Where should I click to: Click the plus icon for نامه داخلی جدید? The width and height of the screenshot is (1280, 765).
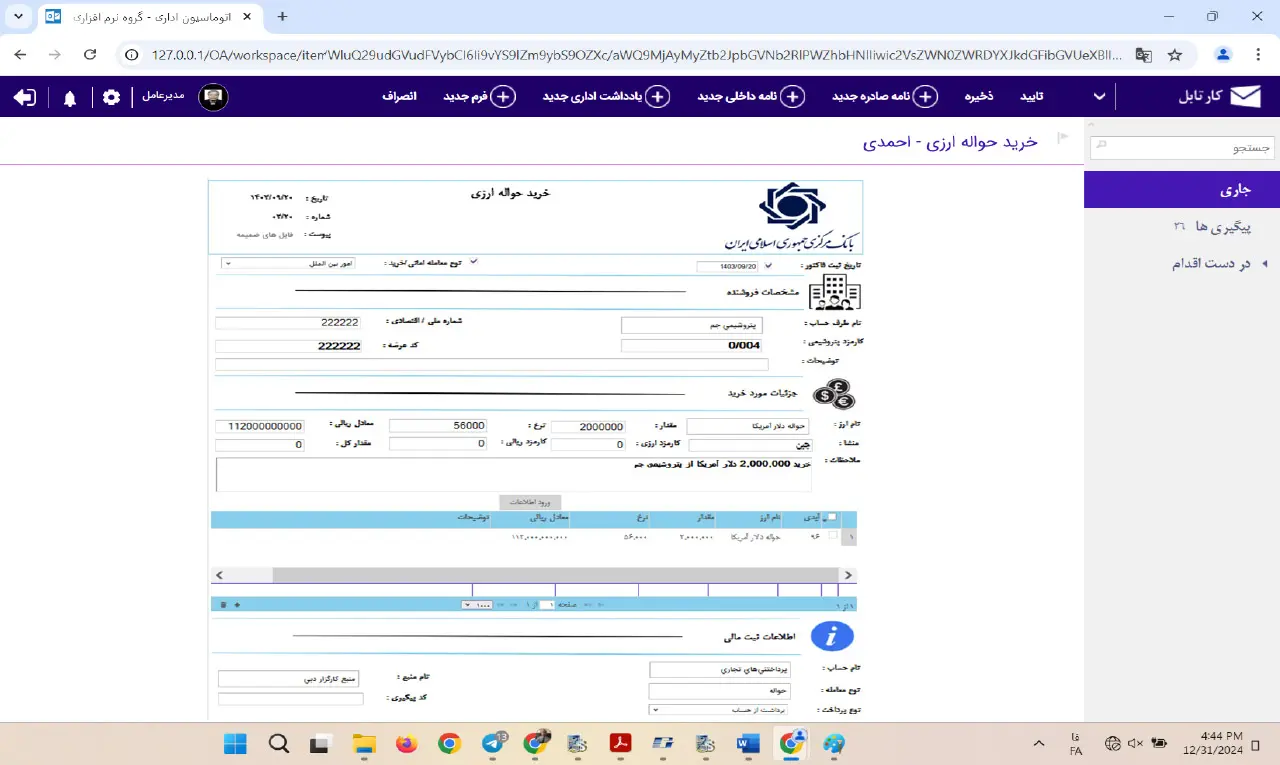[x=792, y=97]
